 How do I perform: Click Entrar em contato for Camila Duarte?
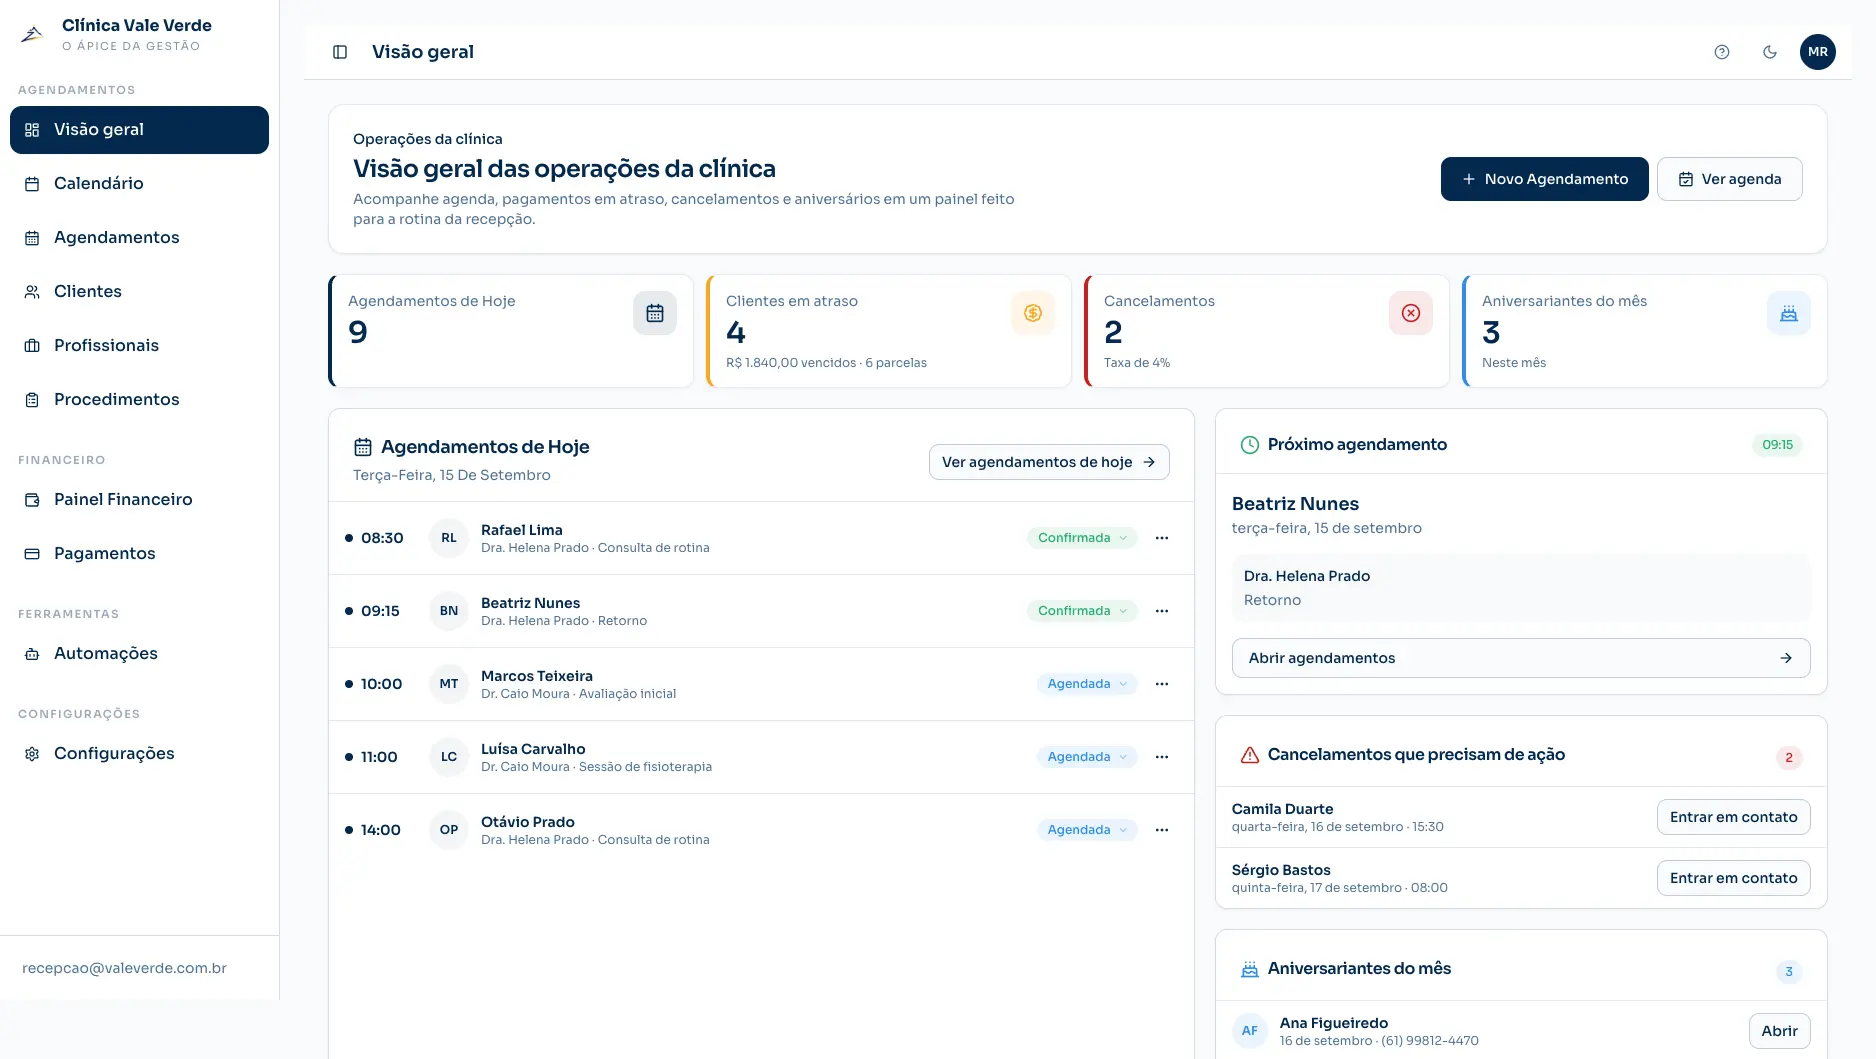pyautogui.click(x=1733, y=817)
